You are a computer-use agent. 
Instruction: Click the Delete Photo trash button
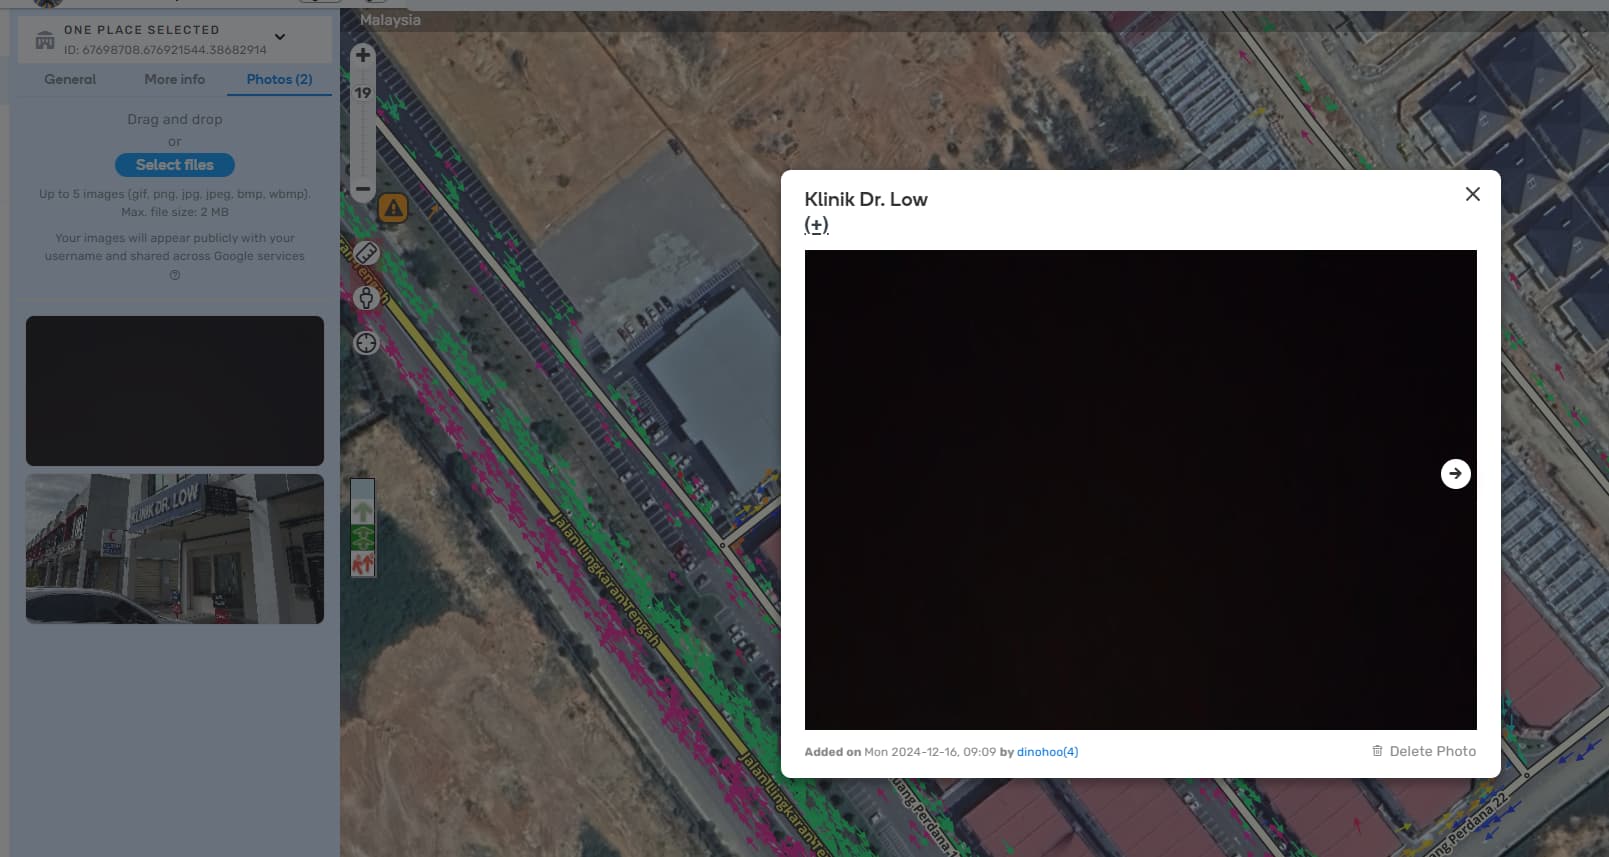(x=1423, y=751)
